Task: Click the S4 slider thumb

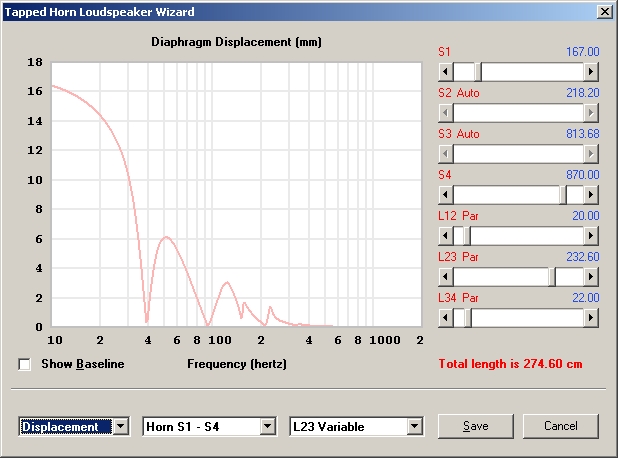Action: (563, 195)
